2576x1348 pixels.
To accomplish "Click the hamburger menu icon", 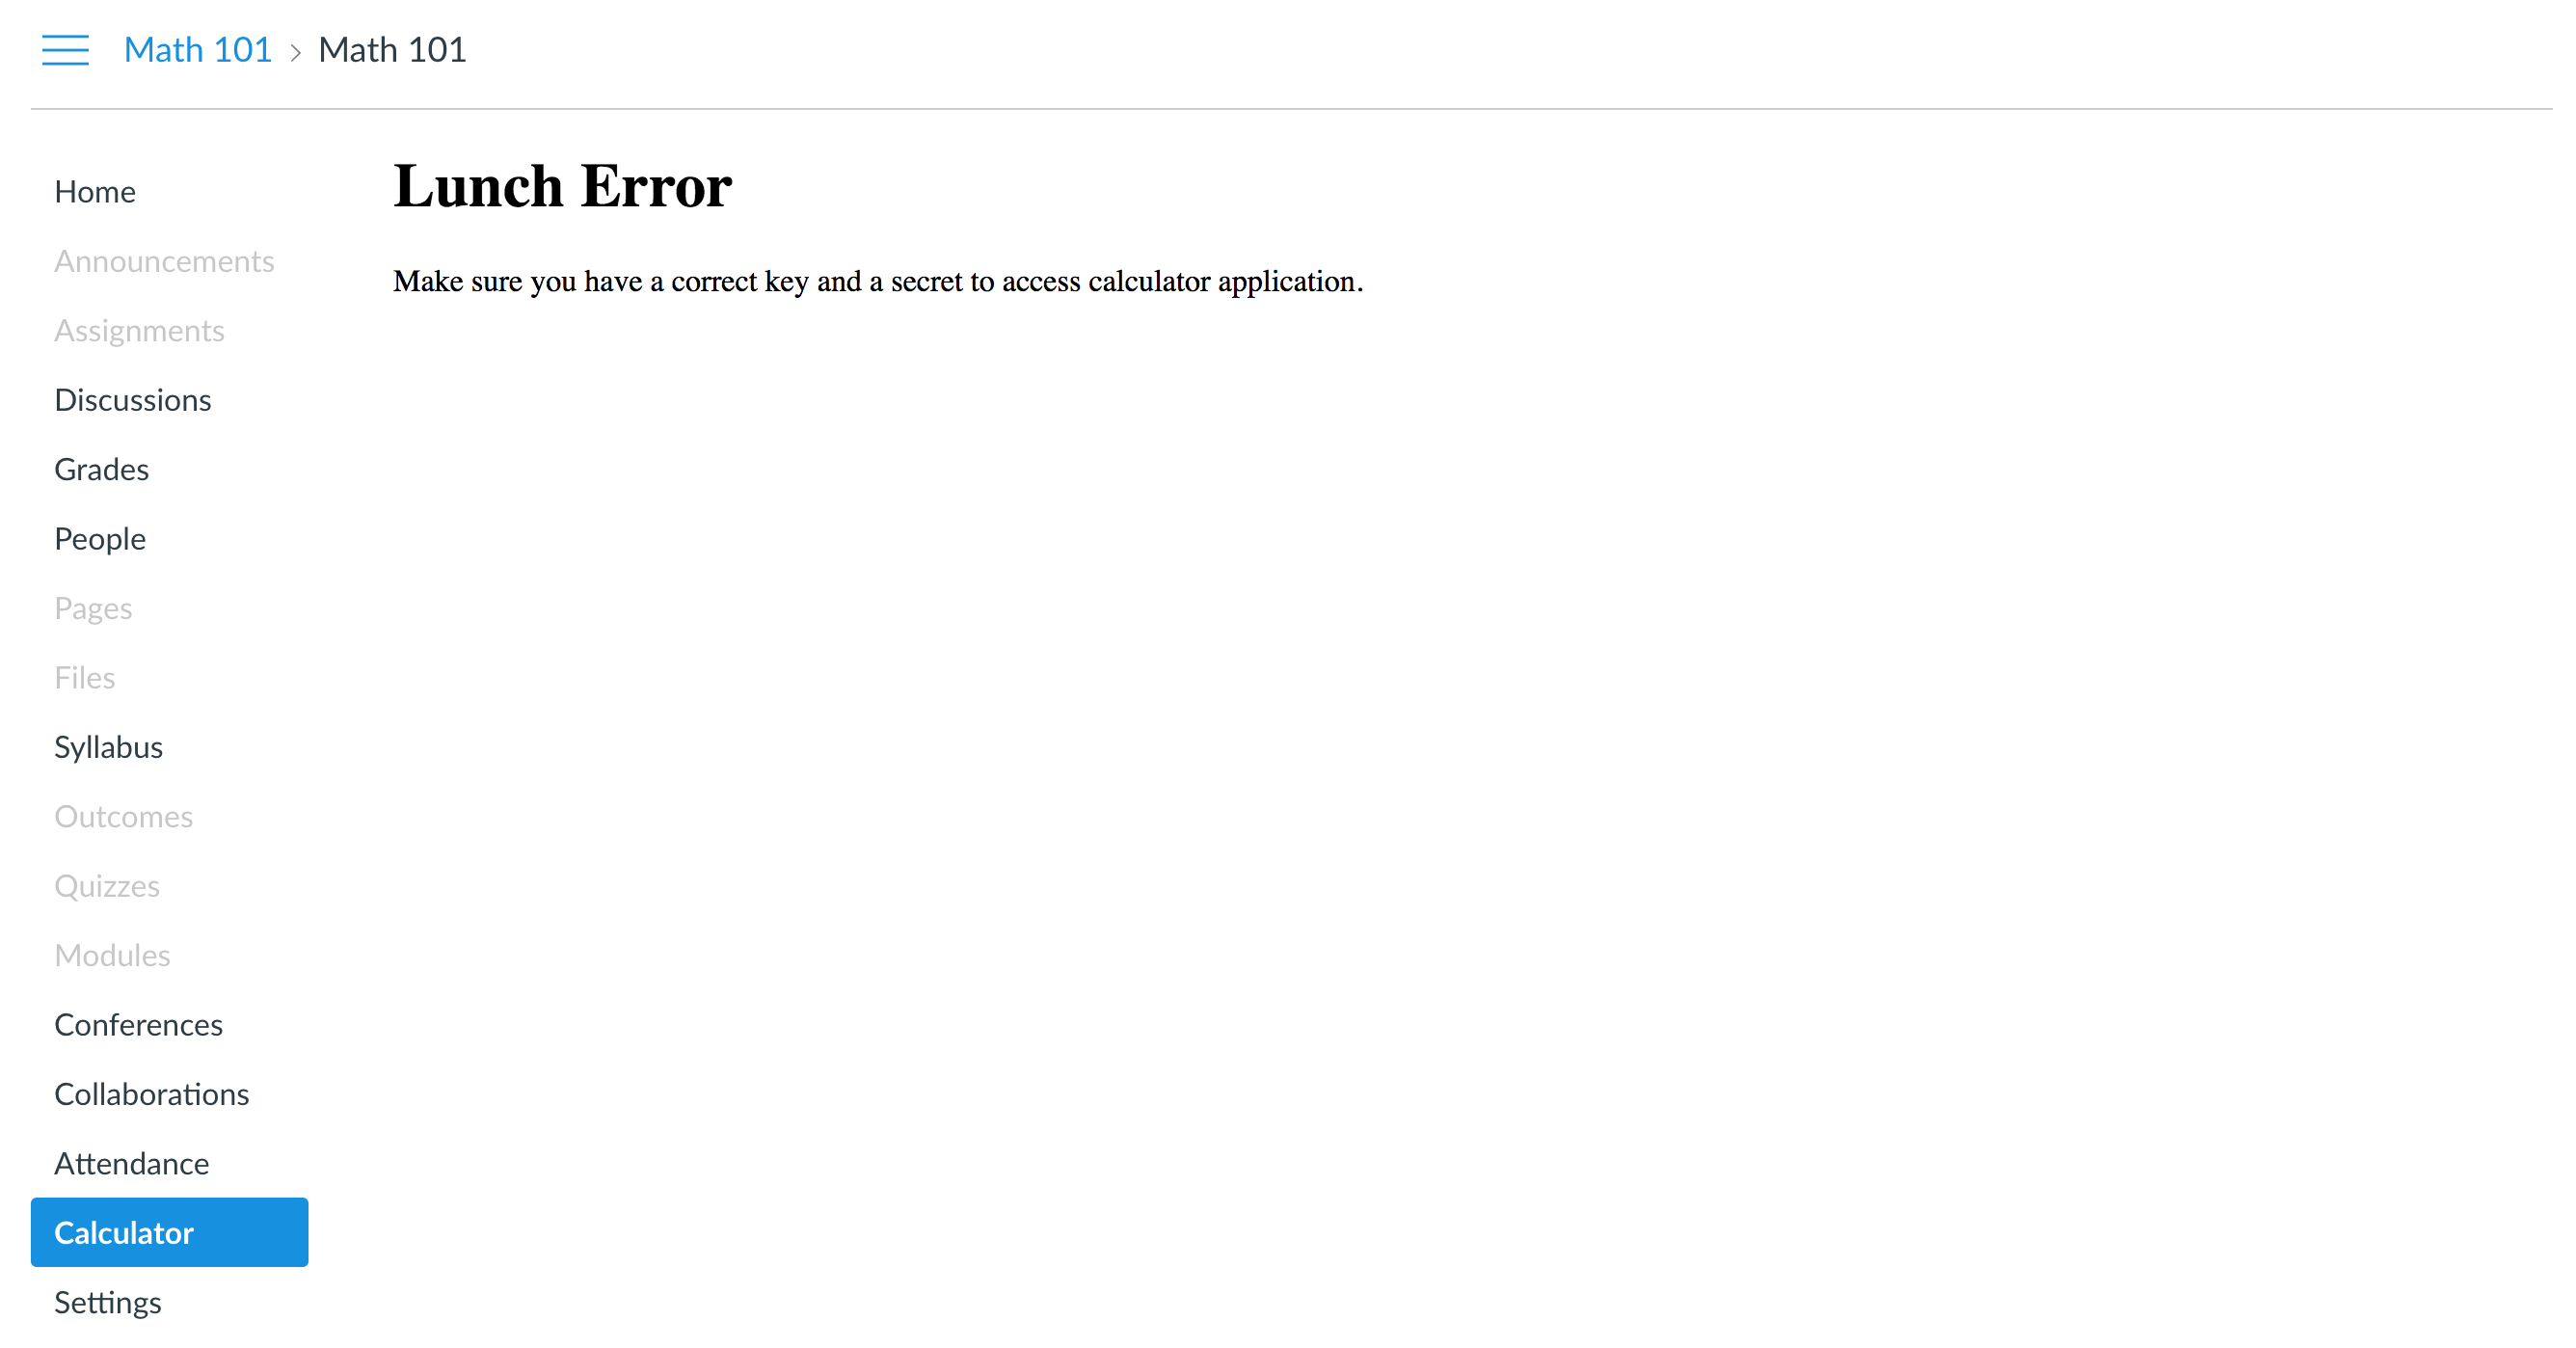I will 65,49.
